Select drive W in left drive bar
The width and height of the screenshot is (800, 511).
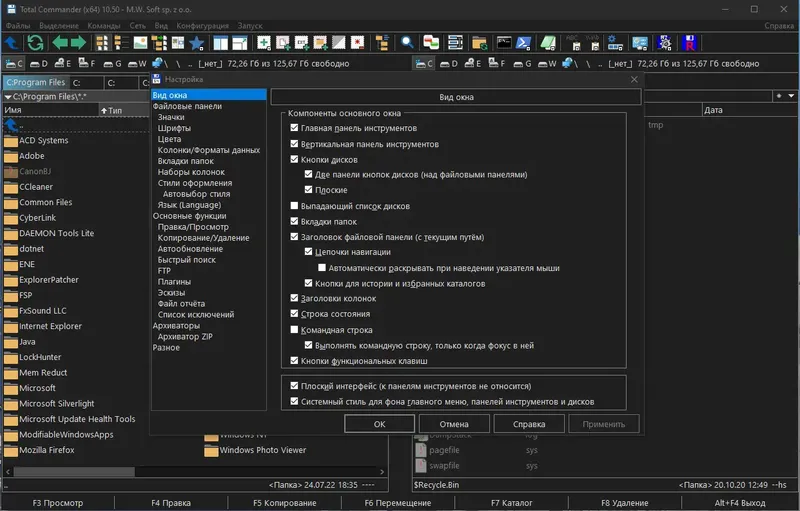click(137, 64)
